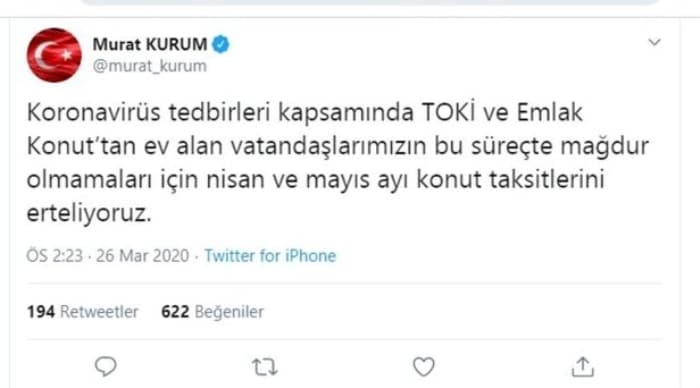Expand the tweet options chevron

click(654, 42)
